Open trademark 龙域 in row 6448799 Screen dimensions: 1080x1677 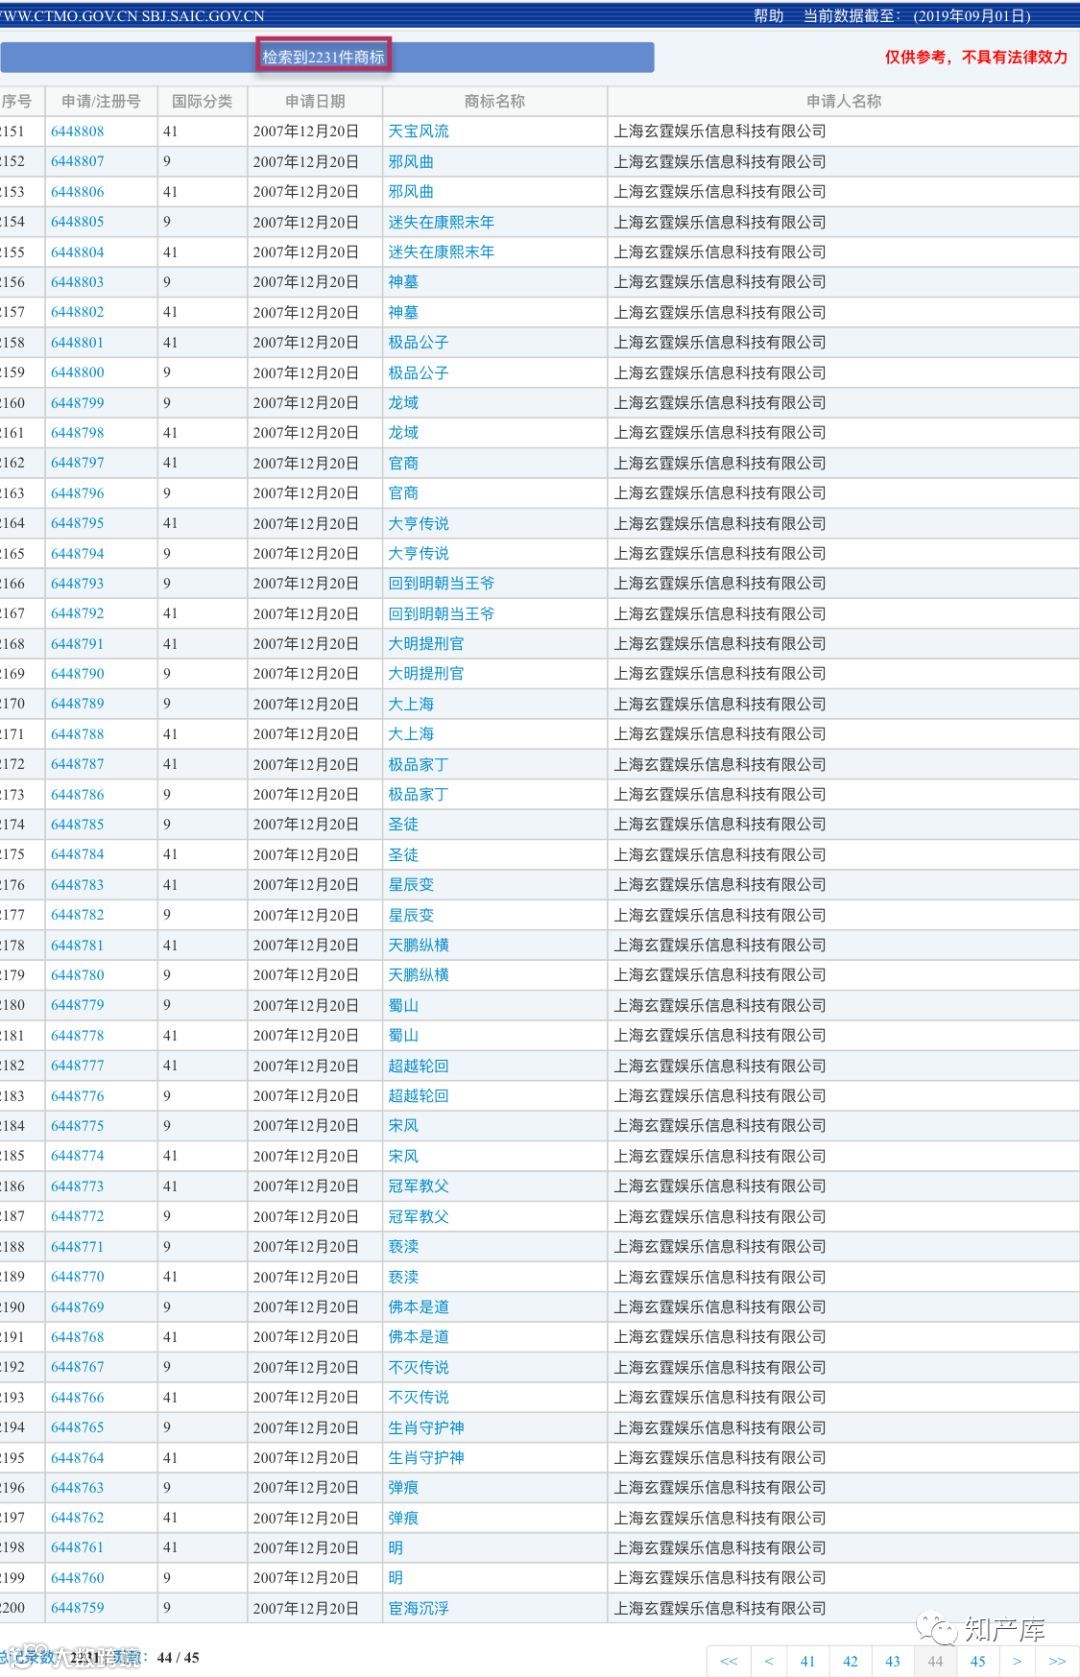403,403
